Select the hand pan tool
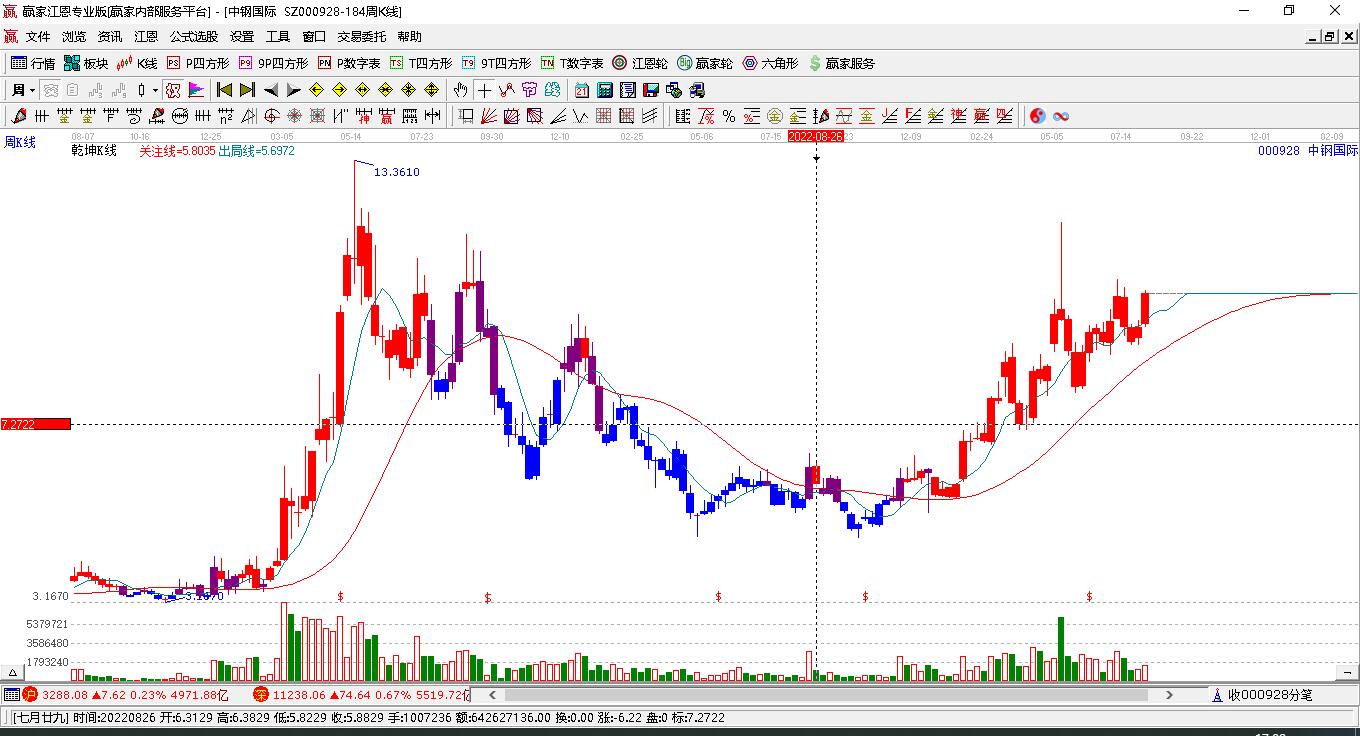Screen dimensions: 1360x736 461,90
